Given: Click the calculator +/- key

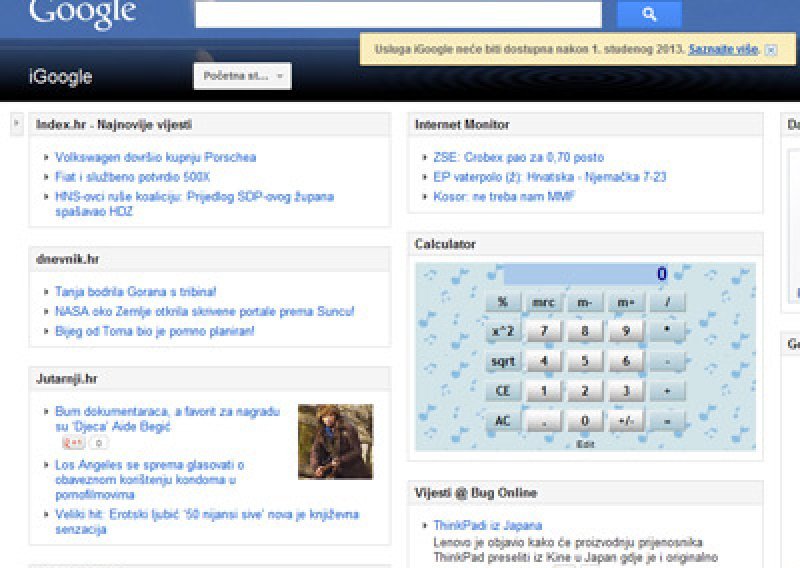Looking at the screenshot, I should [626, 422].
